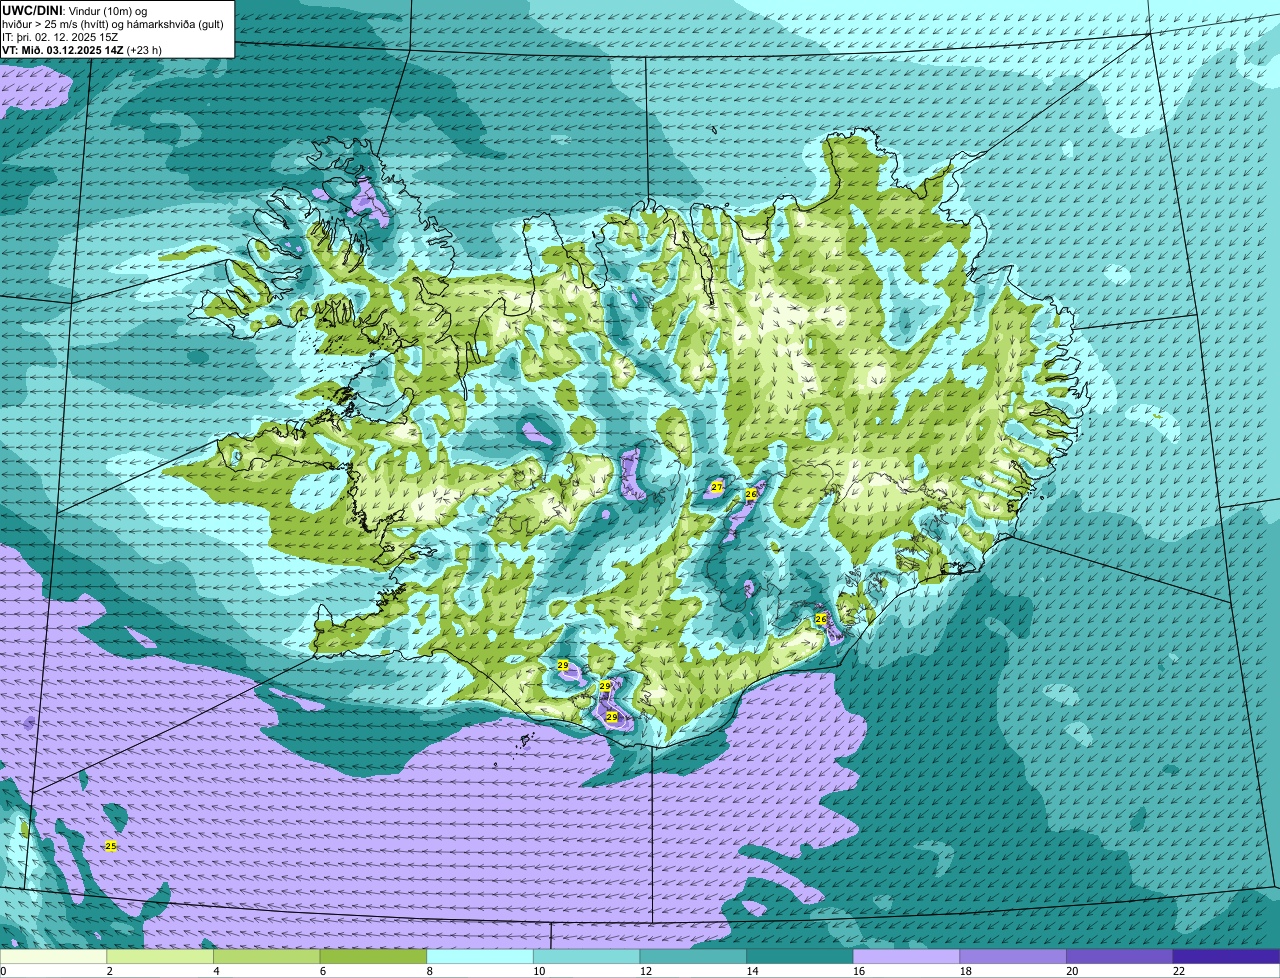Click the legend scale value 12
The width and height of the screenshot is (1280, 978).
pos(646,971)
